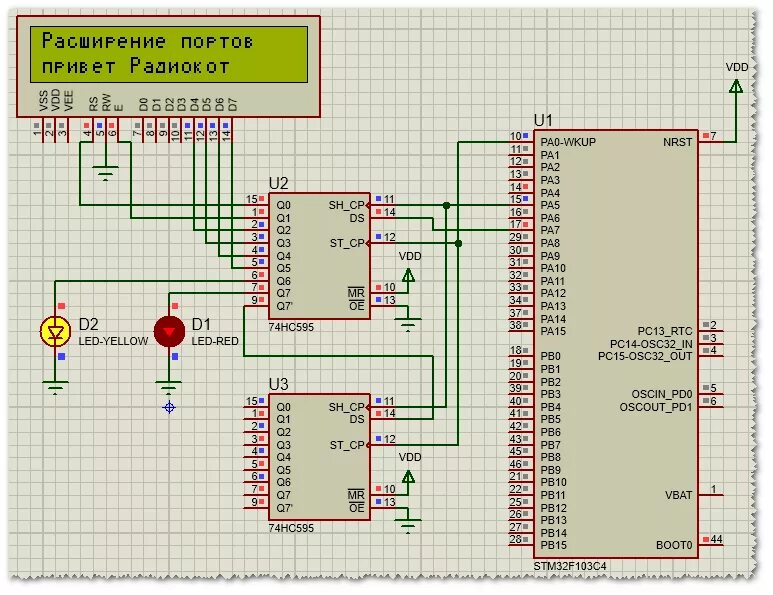Click the MR pin label on U3

[356, 494]
